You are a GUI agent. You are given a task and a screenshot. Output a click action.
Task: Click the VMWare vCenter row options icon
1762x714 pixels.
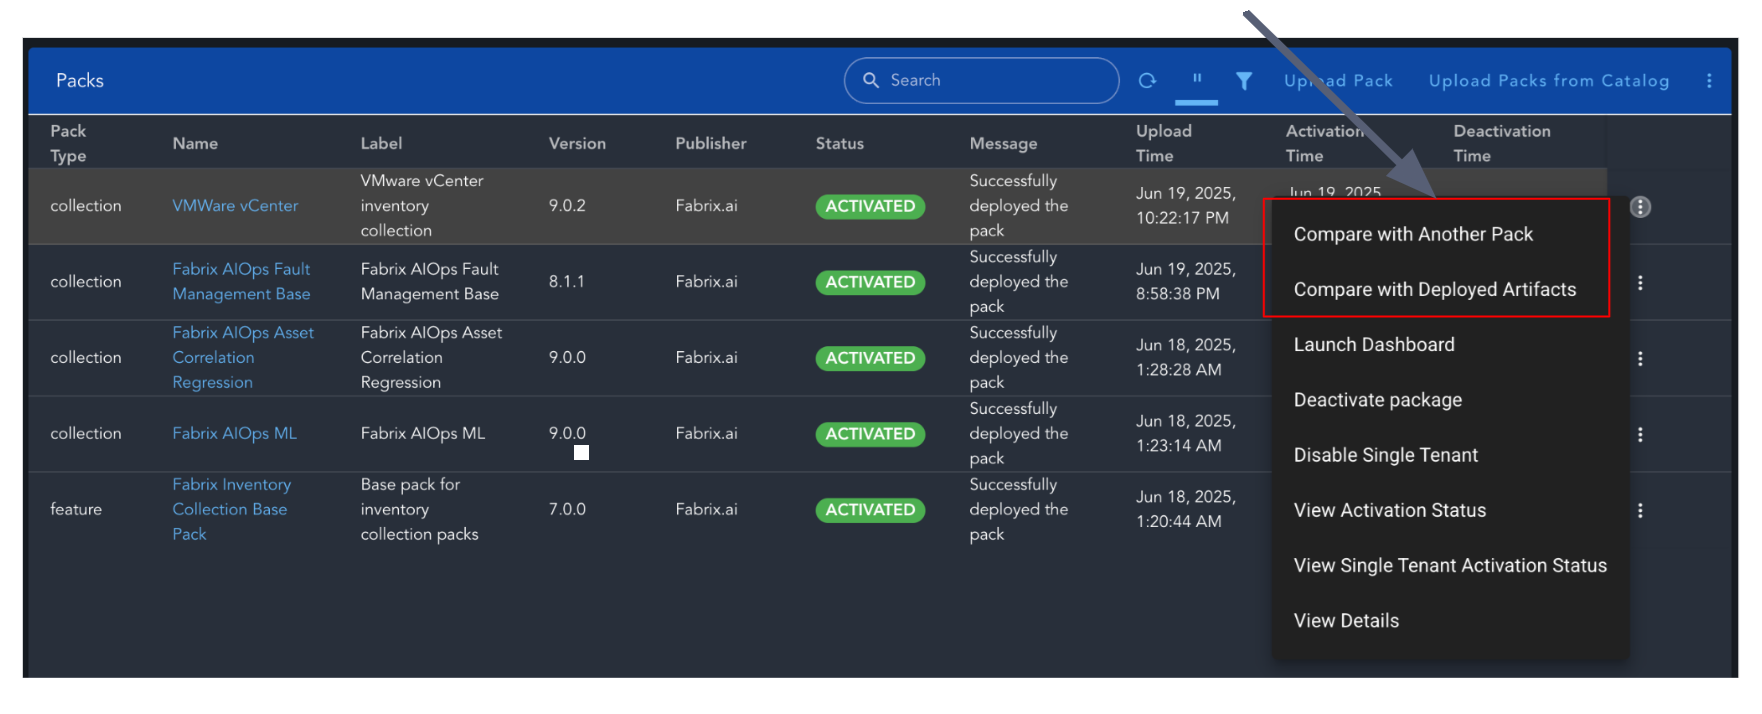[x=1640, y=207]
